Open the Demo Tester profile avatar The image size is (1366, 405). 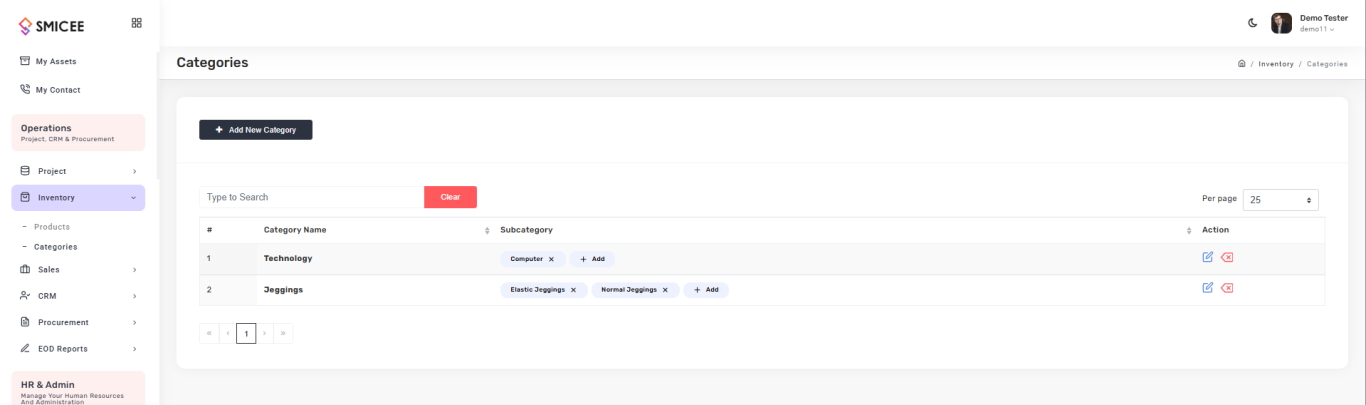[1281, 23]
